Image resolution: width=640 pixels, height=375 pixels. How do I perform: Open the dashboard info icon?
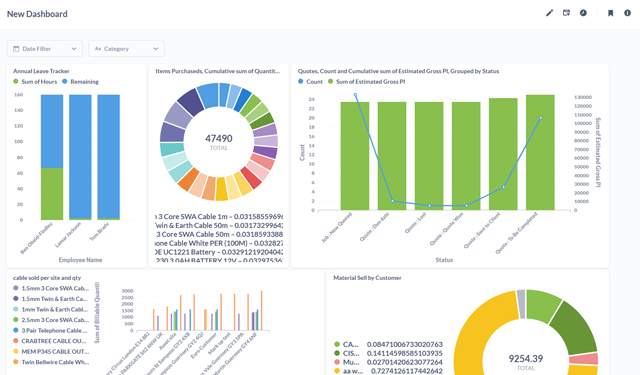[627, 13]
